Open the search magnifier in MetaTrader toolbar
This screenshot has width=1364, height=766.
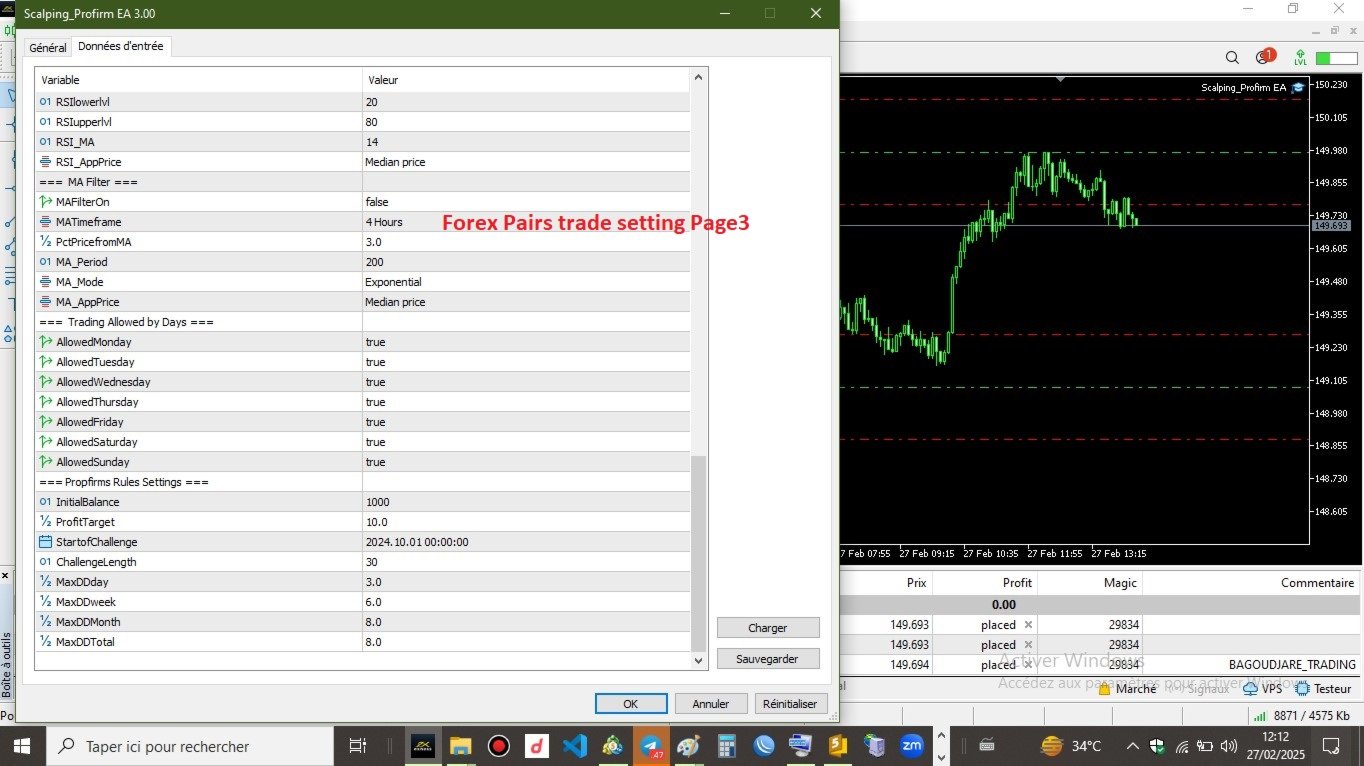pyautogui.click(x=1232, y=58)
